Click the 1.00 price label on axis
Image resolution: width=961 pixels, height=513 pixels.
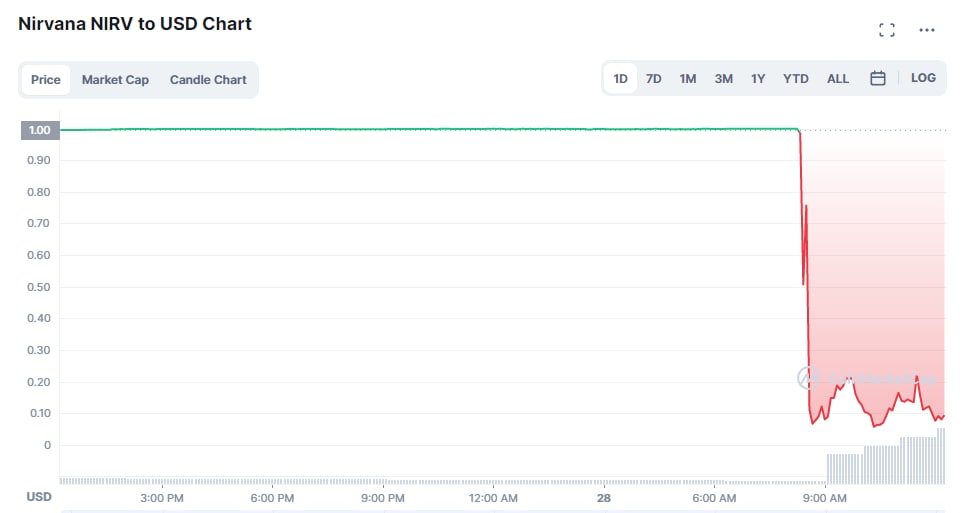pyautogui.click(x=40, y=130)
